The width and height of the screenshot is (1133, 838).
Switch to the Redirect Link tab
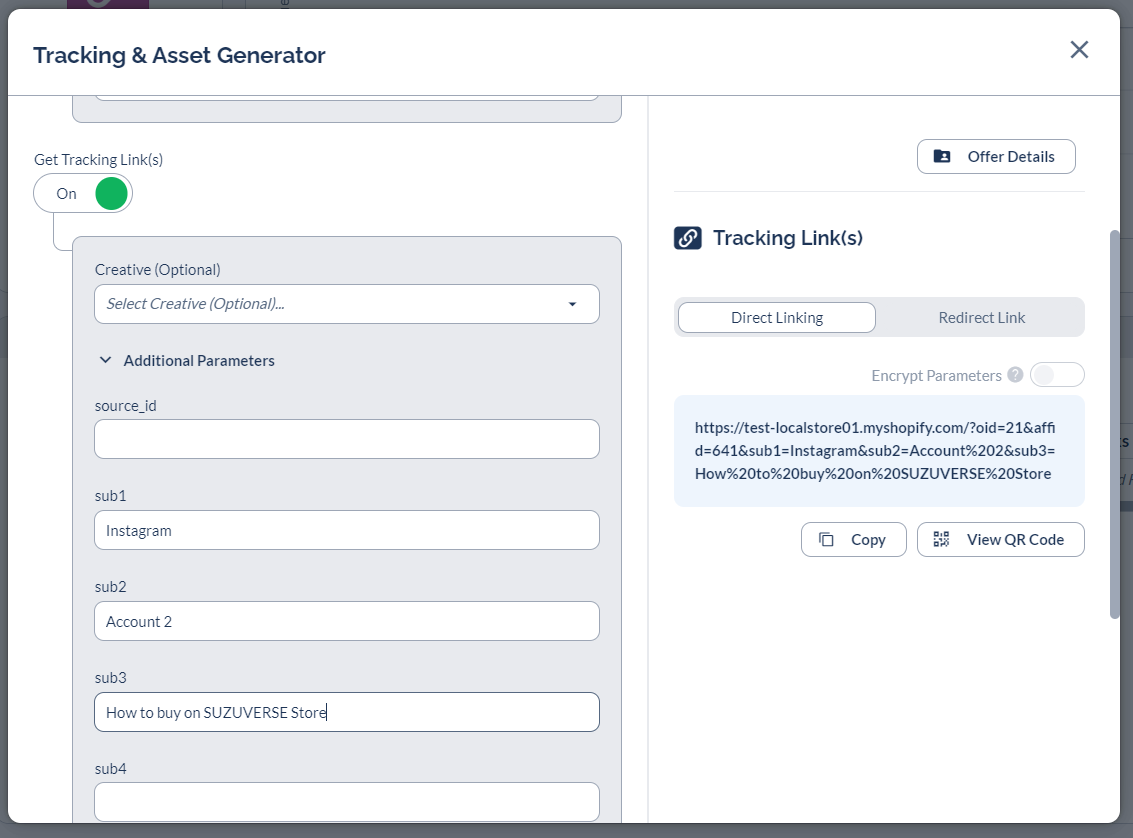point(981,318)
